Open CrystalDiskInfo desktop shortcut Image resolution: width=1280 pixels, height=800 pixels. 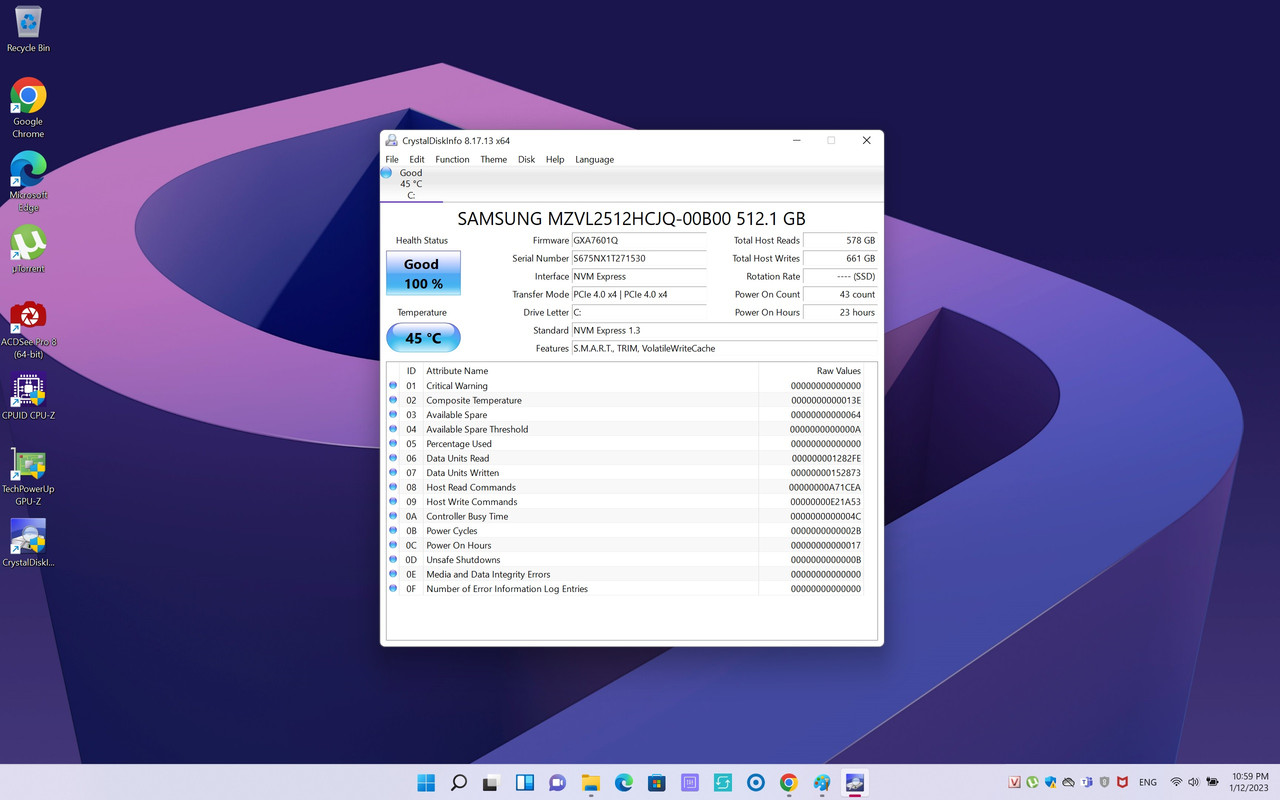[x=28, y=543]
